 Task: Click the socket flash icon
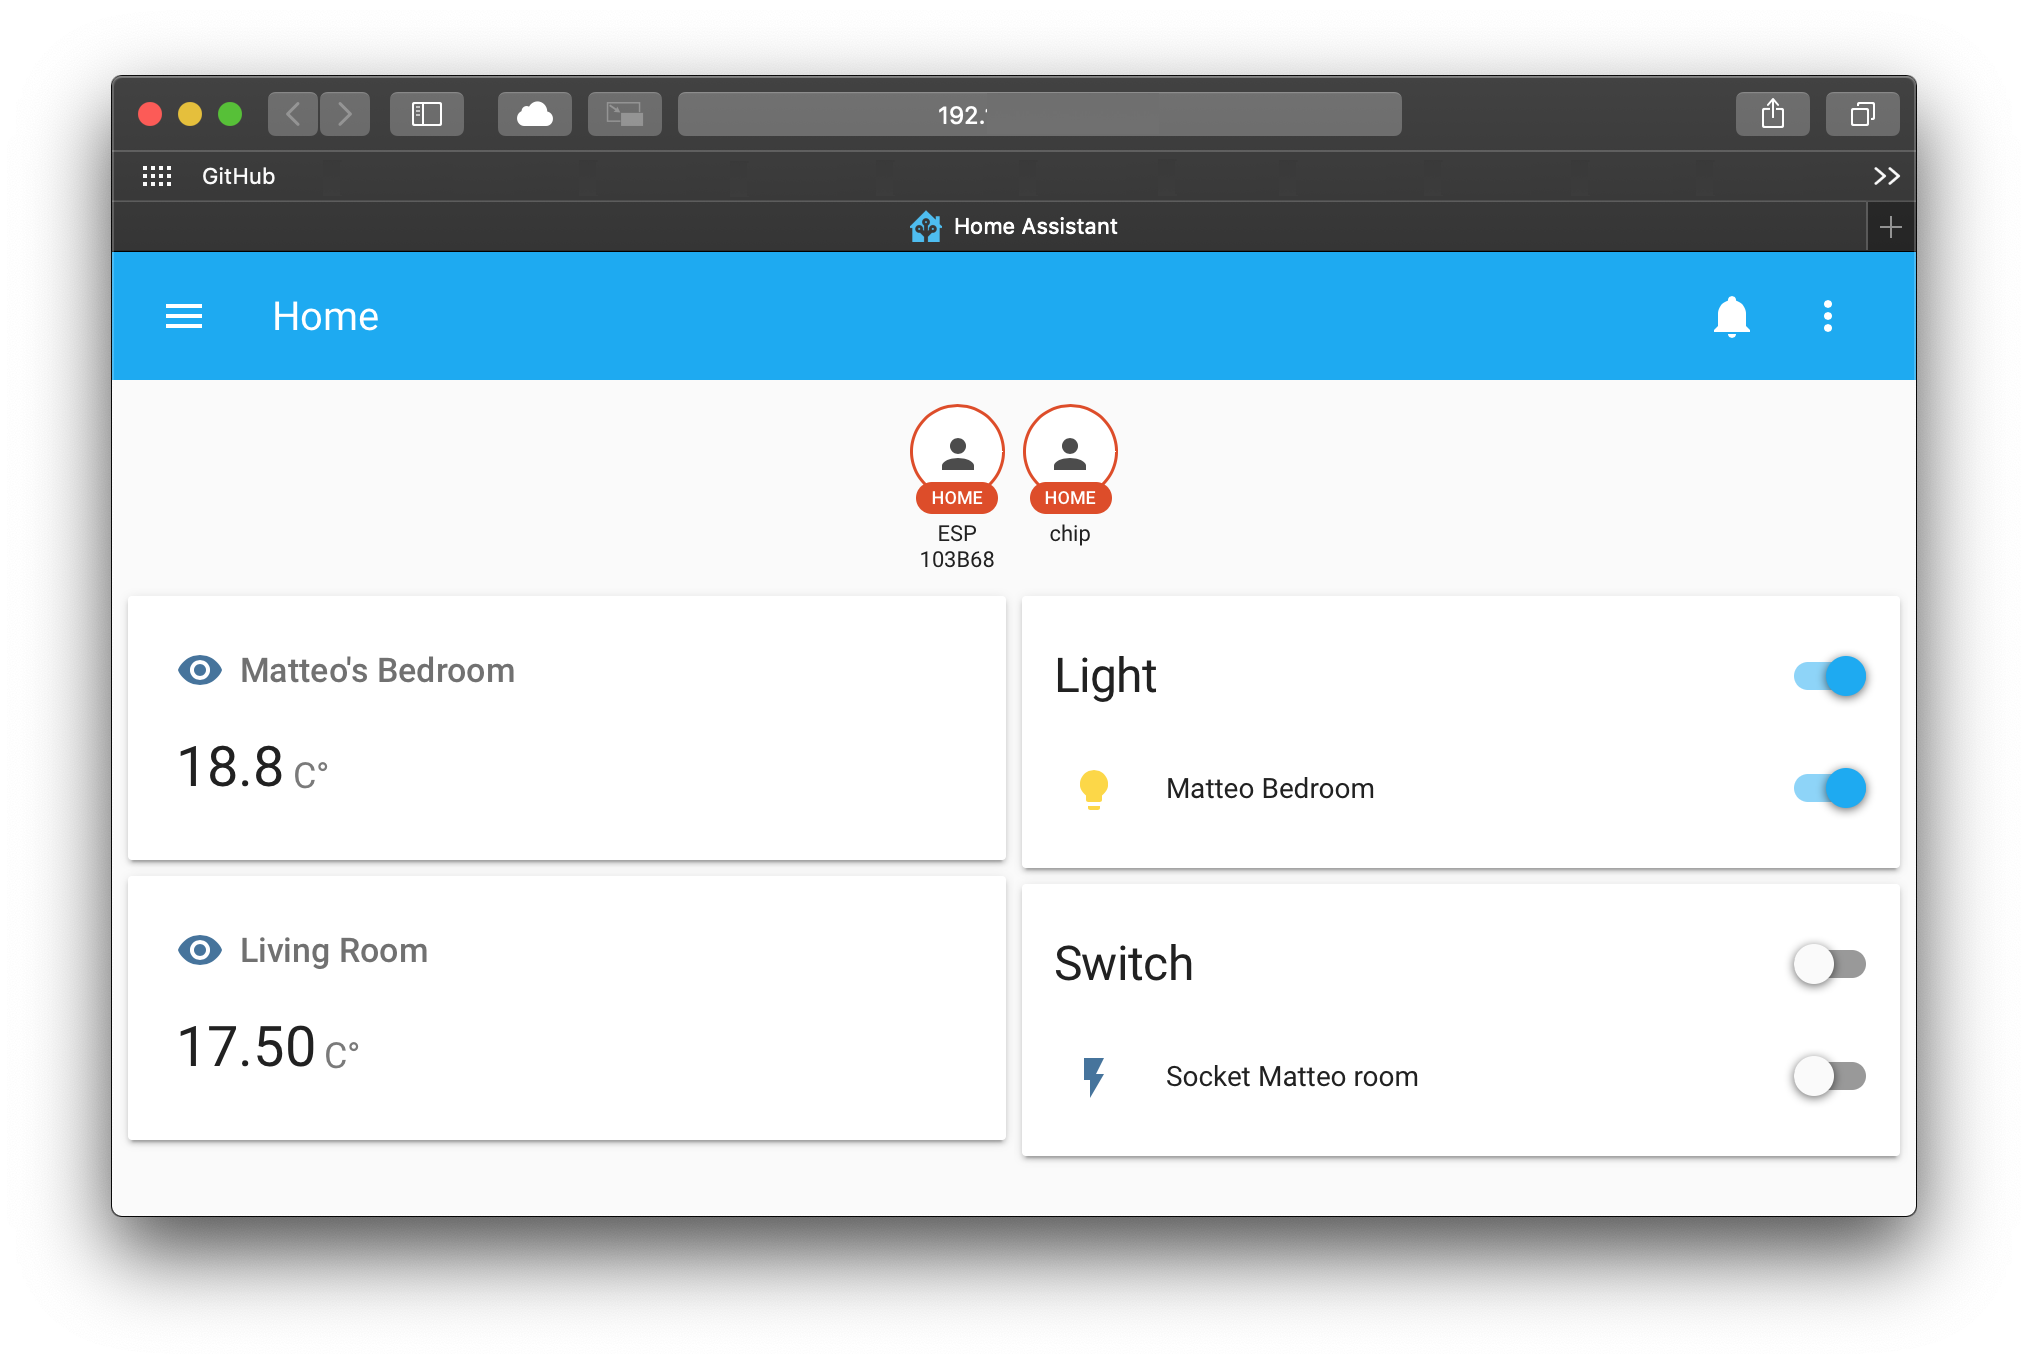pyautogui.click(x=1094, y=1077)
